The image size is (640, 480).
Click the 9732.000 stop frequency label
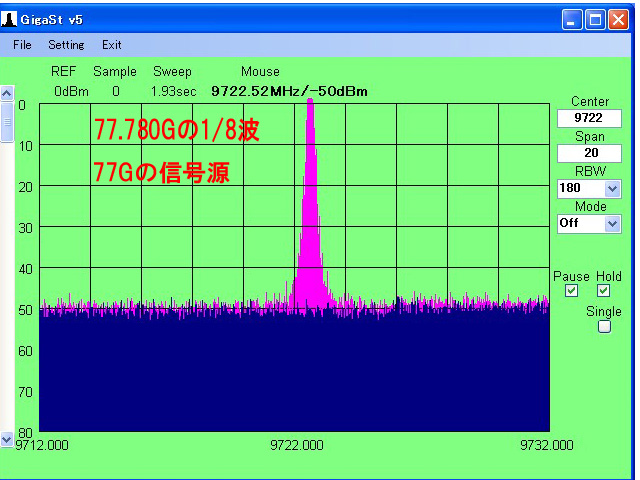547,445
